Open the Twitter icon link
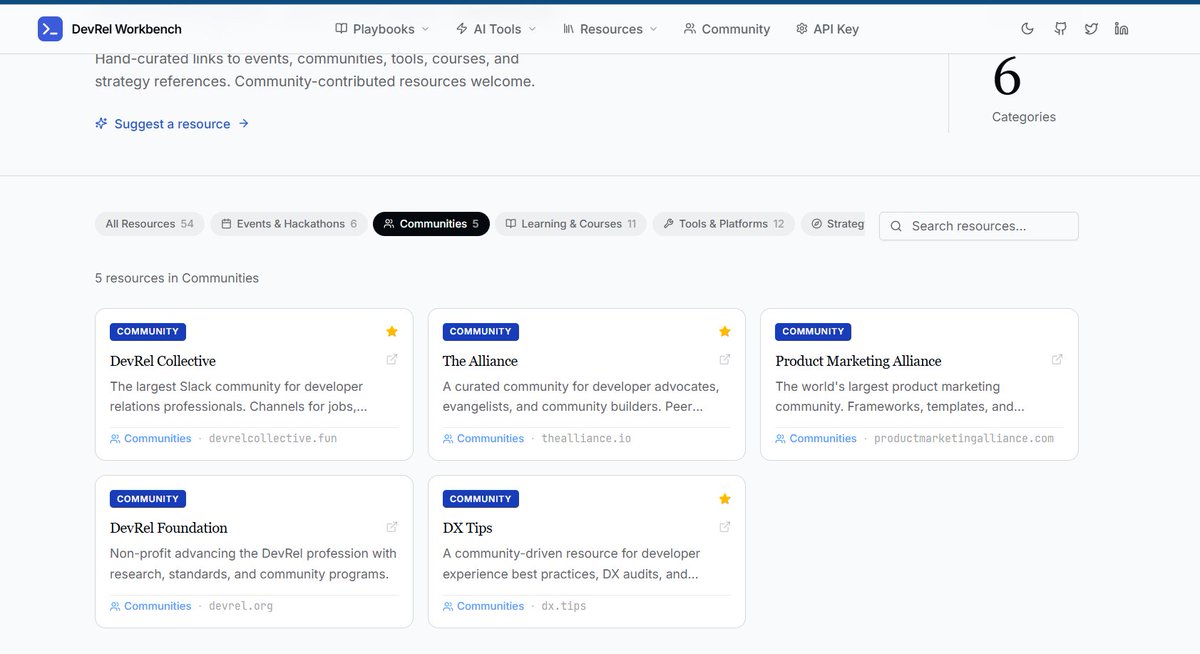This screenshot has width=1200, height=654. pos(1091,29)
